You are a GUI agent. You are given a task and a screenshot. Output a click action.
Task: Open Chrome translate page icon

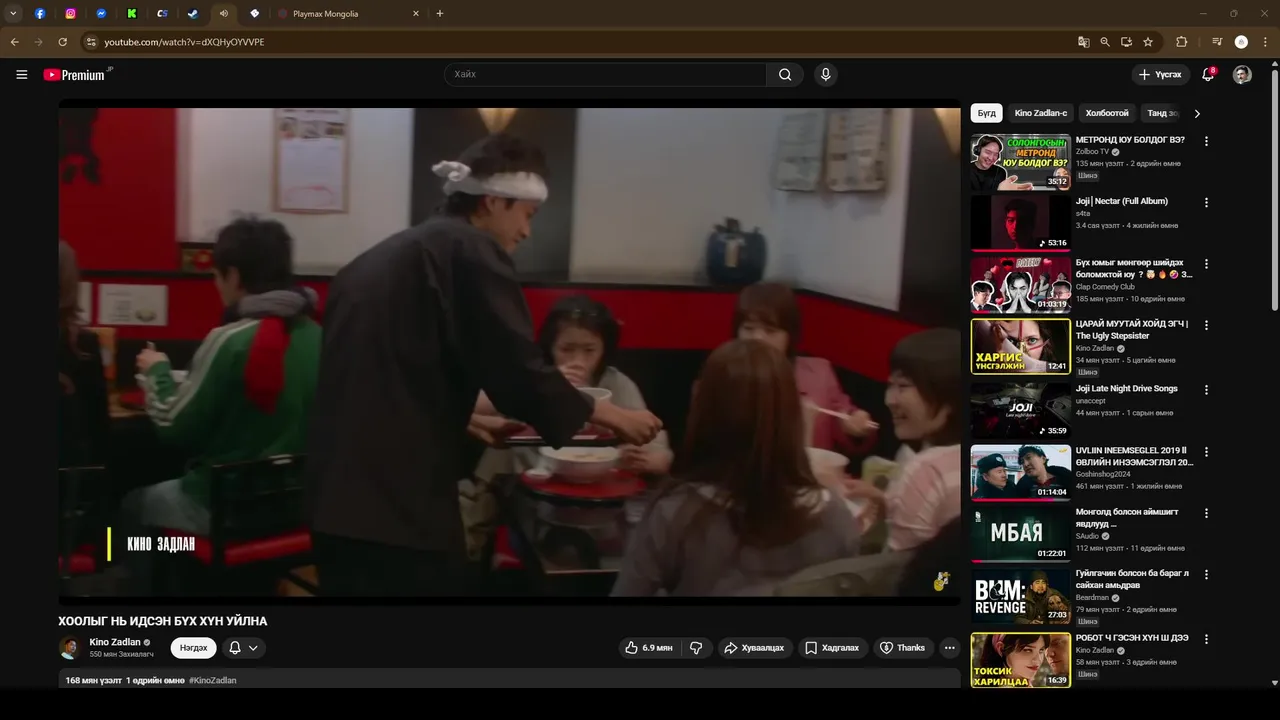tap(1083, 42)
